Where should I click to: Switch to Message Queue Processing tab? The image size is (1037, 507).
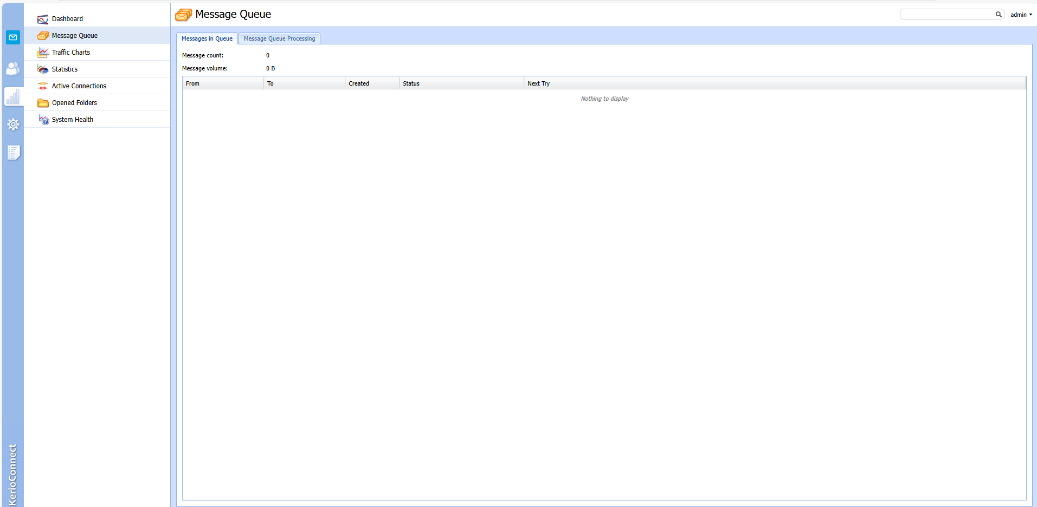point(279,39)
